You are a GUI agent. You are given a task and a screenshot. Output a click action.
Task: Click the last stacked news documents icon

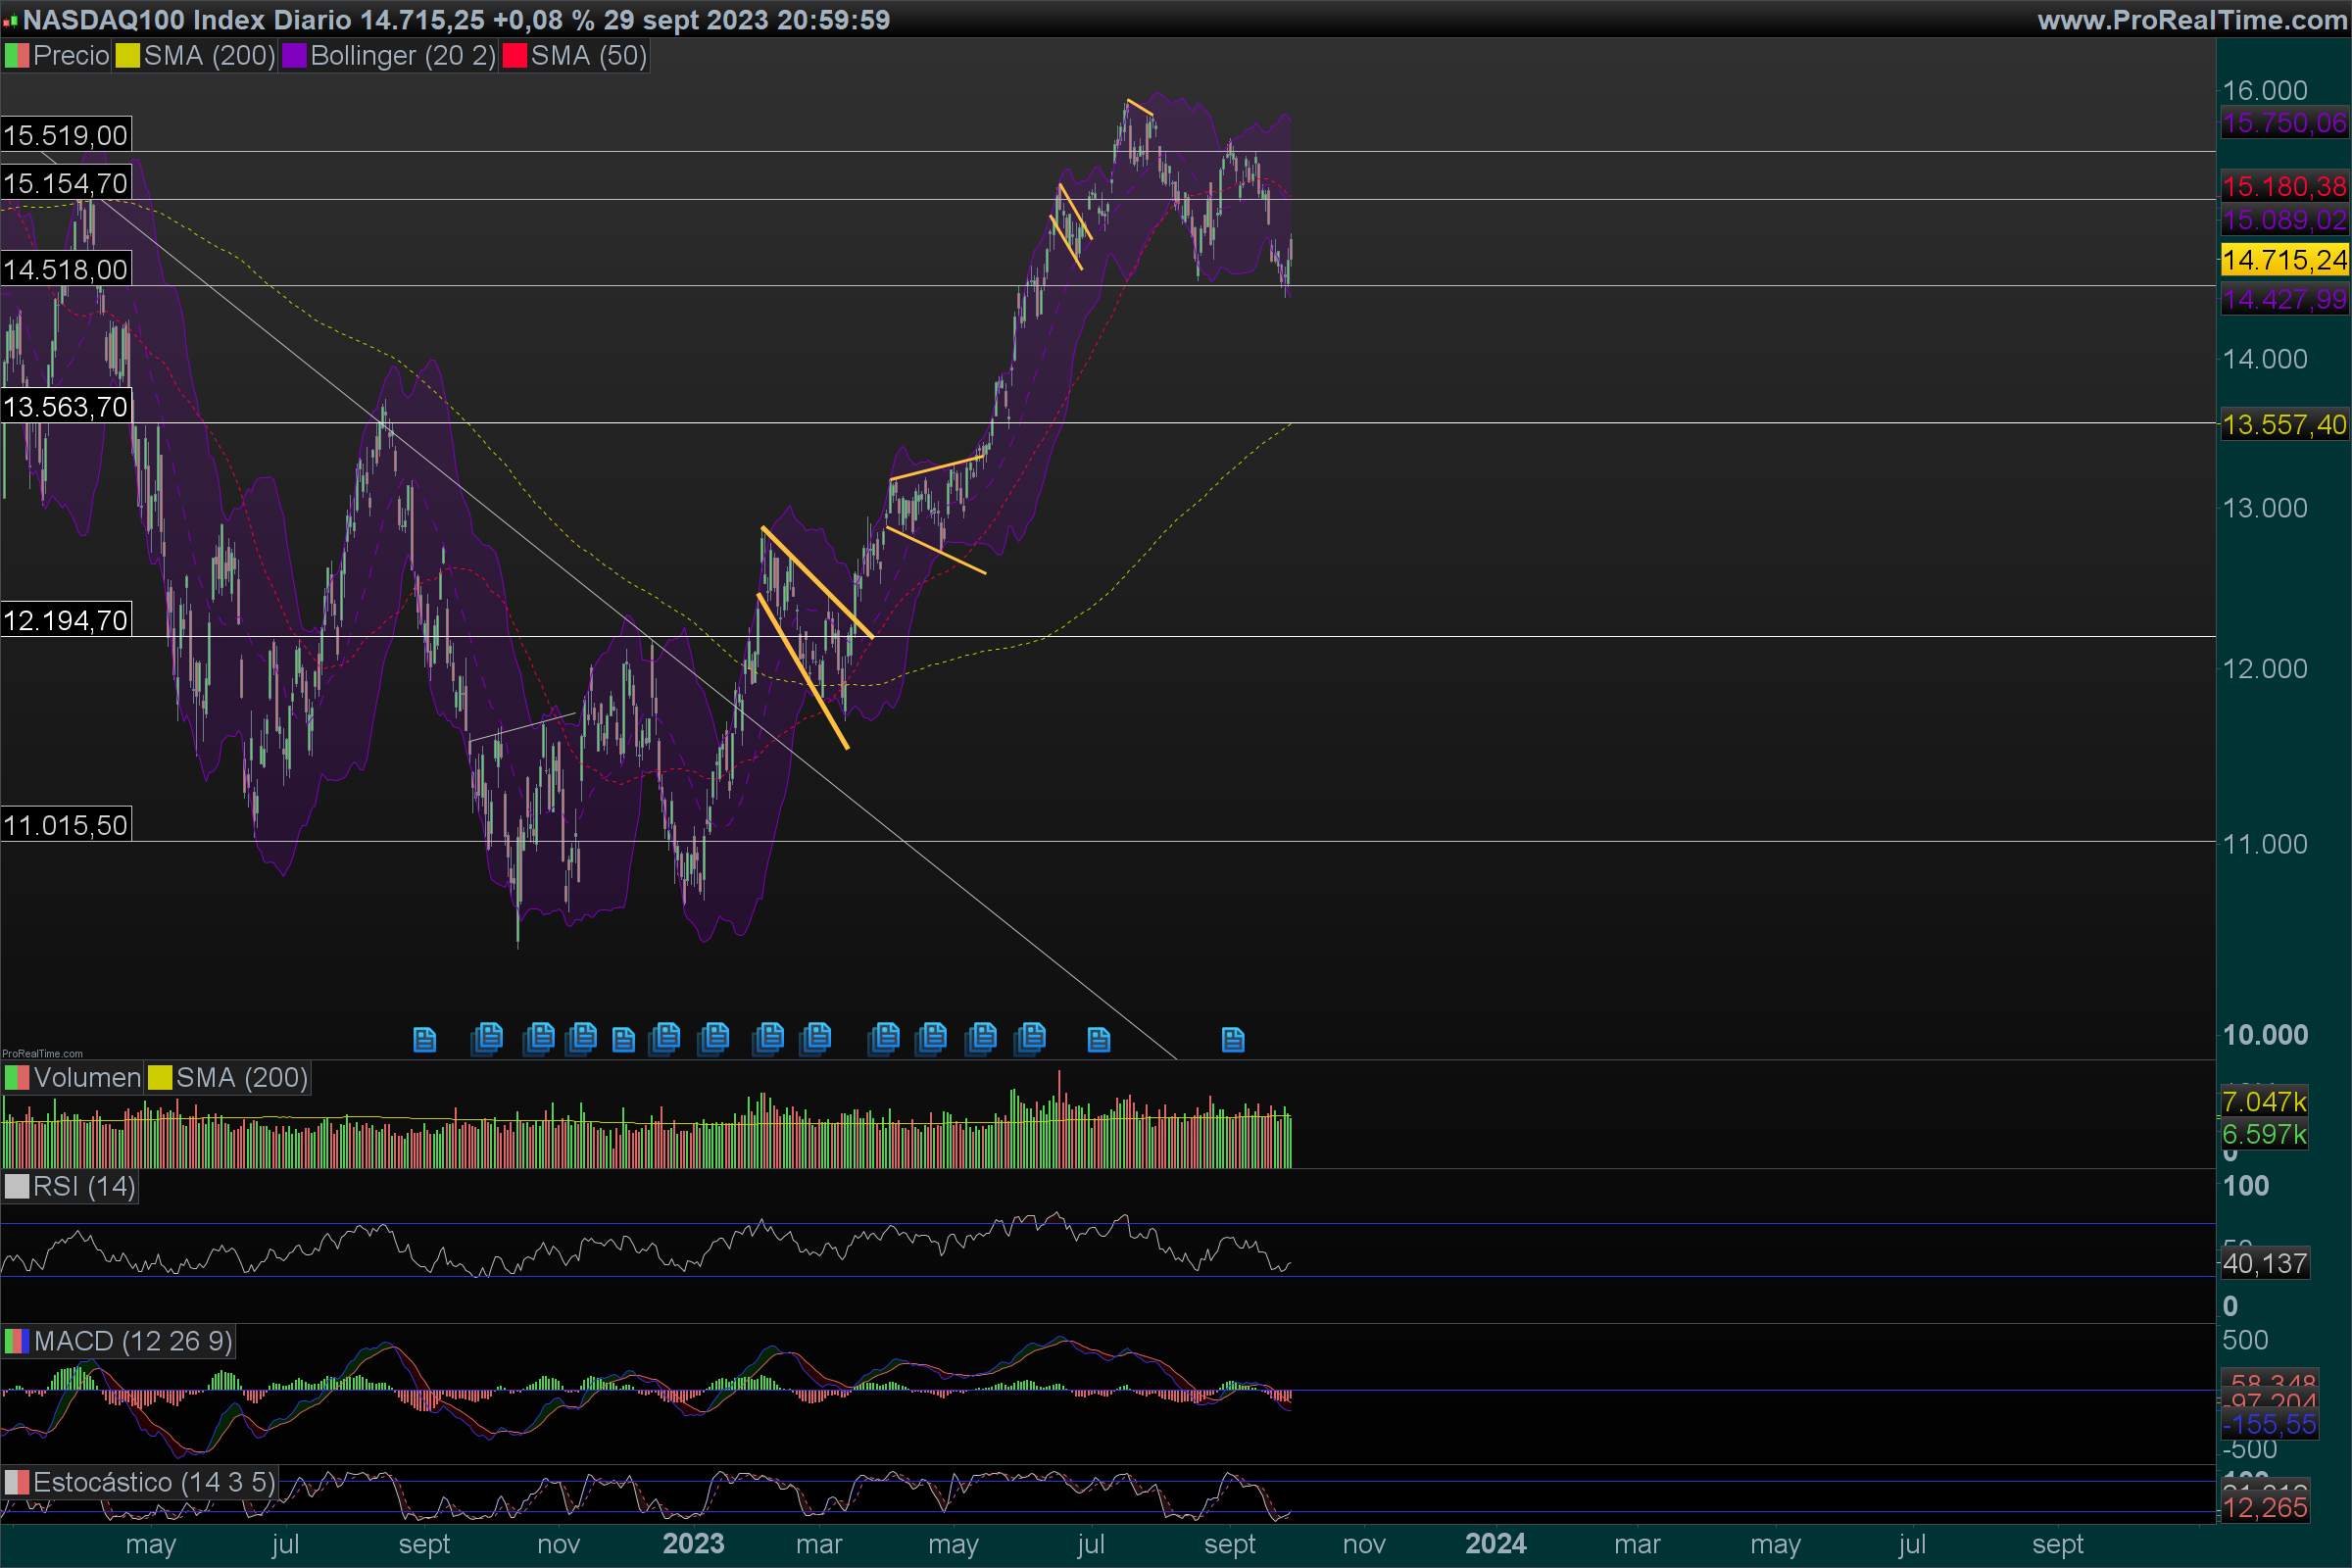click(x=1030, y=1038)
